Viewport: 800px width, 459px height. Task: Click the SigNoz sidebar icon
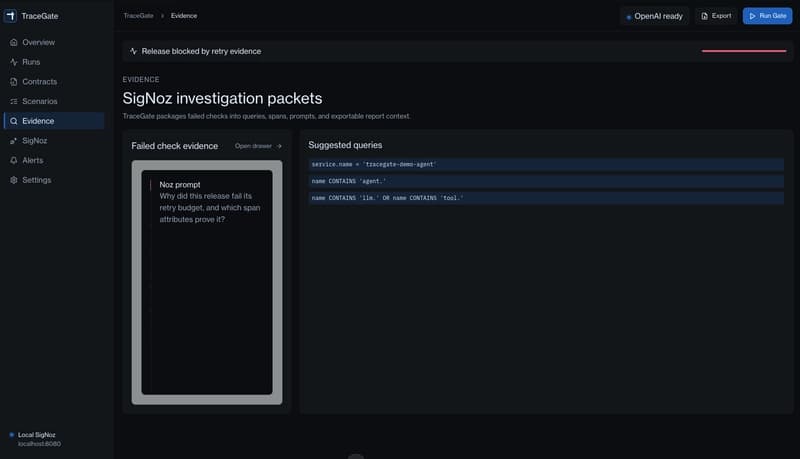pyautogui.click(x=14, y=141)
